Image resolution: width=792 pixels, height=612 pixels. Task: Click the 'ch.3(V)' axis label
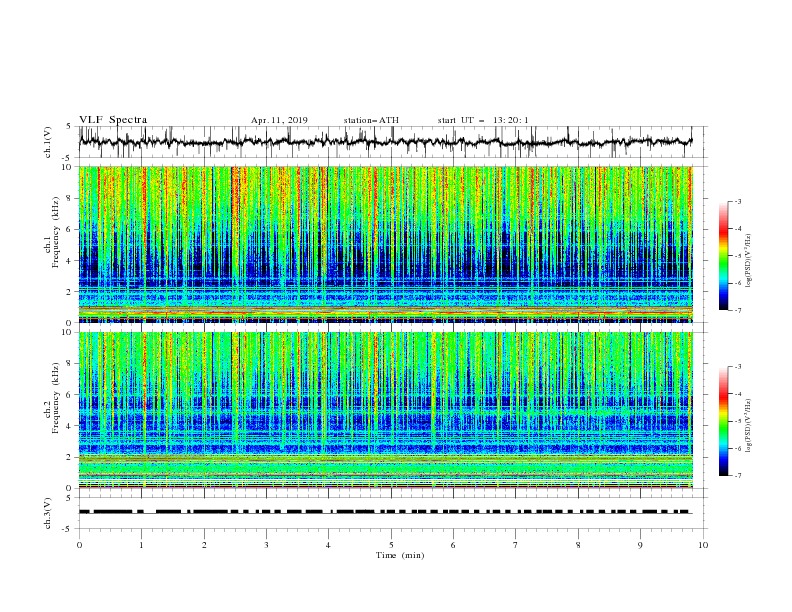tap(48, 513)
